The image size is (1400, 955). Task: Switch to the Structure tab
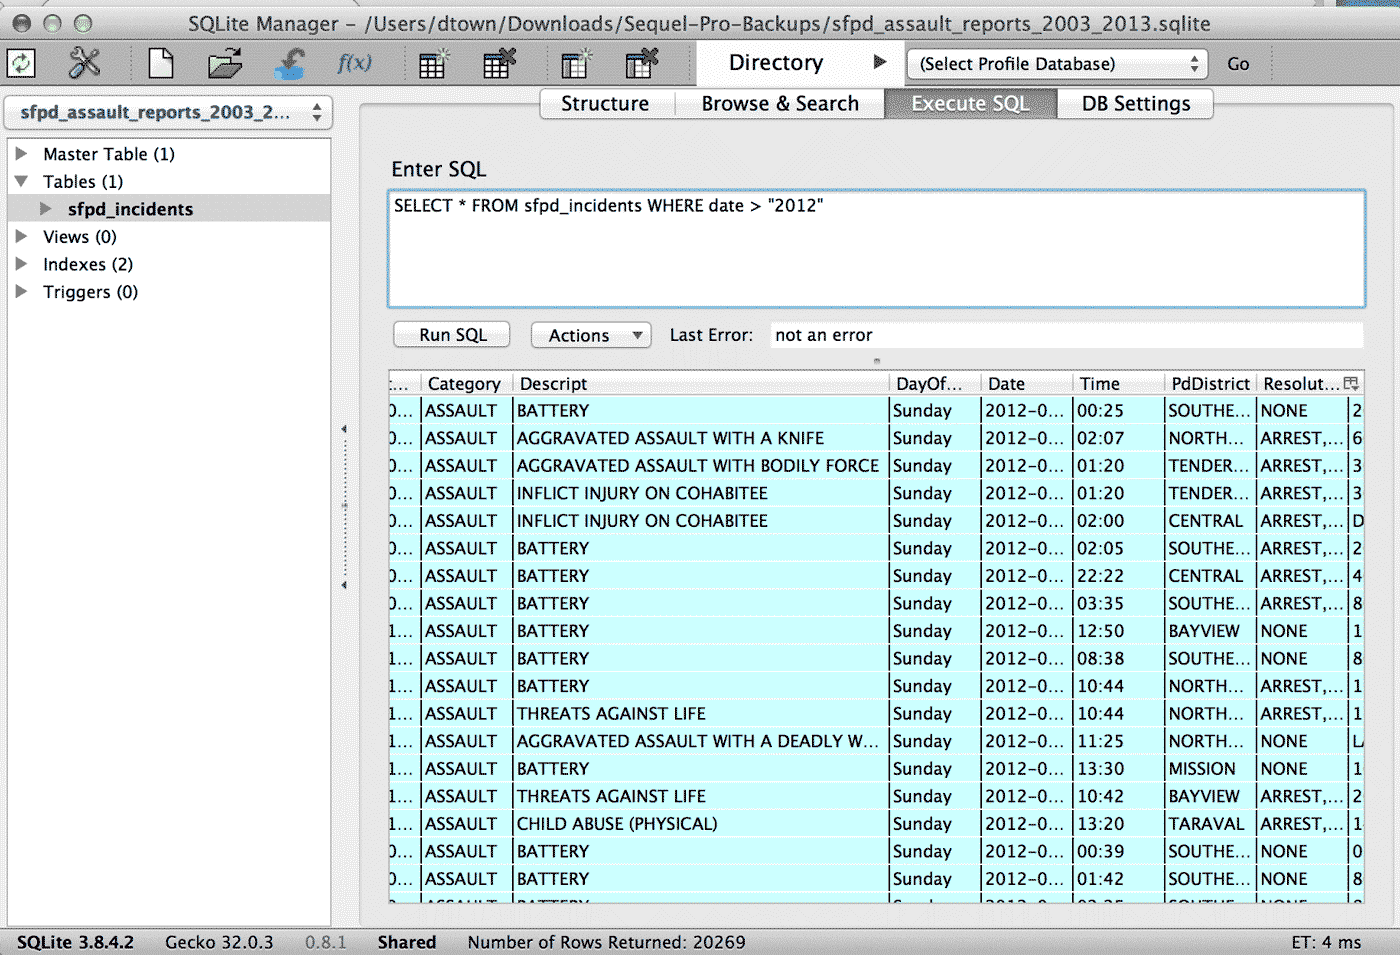[x=605, y=104]
